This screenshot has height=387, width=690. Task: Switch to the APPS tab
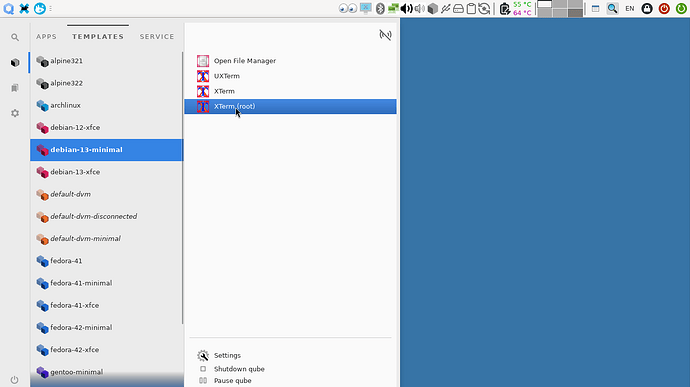pos(46,37)
